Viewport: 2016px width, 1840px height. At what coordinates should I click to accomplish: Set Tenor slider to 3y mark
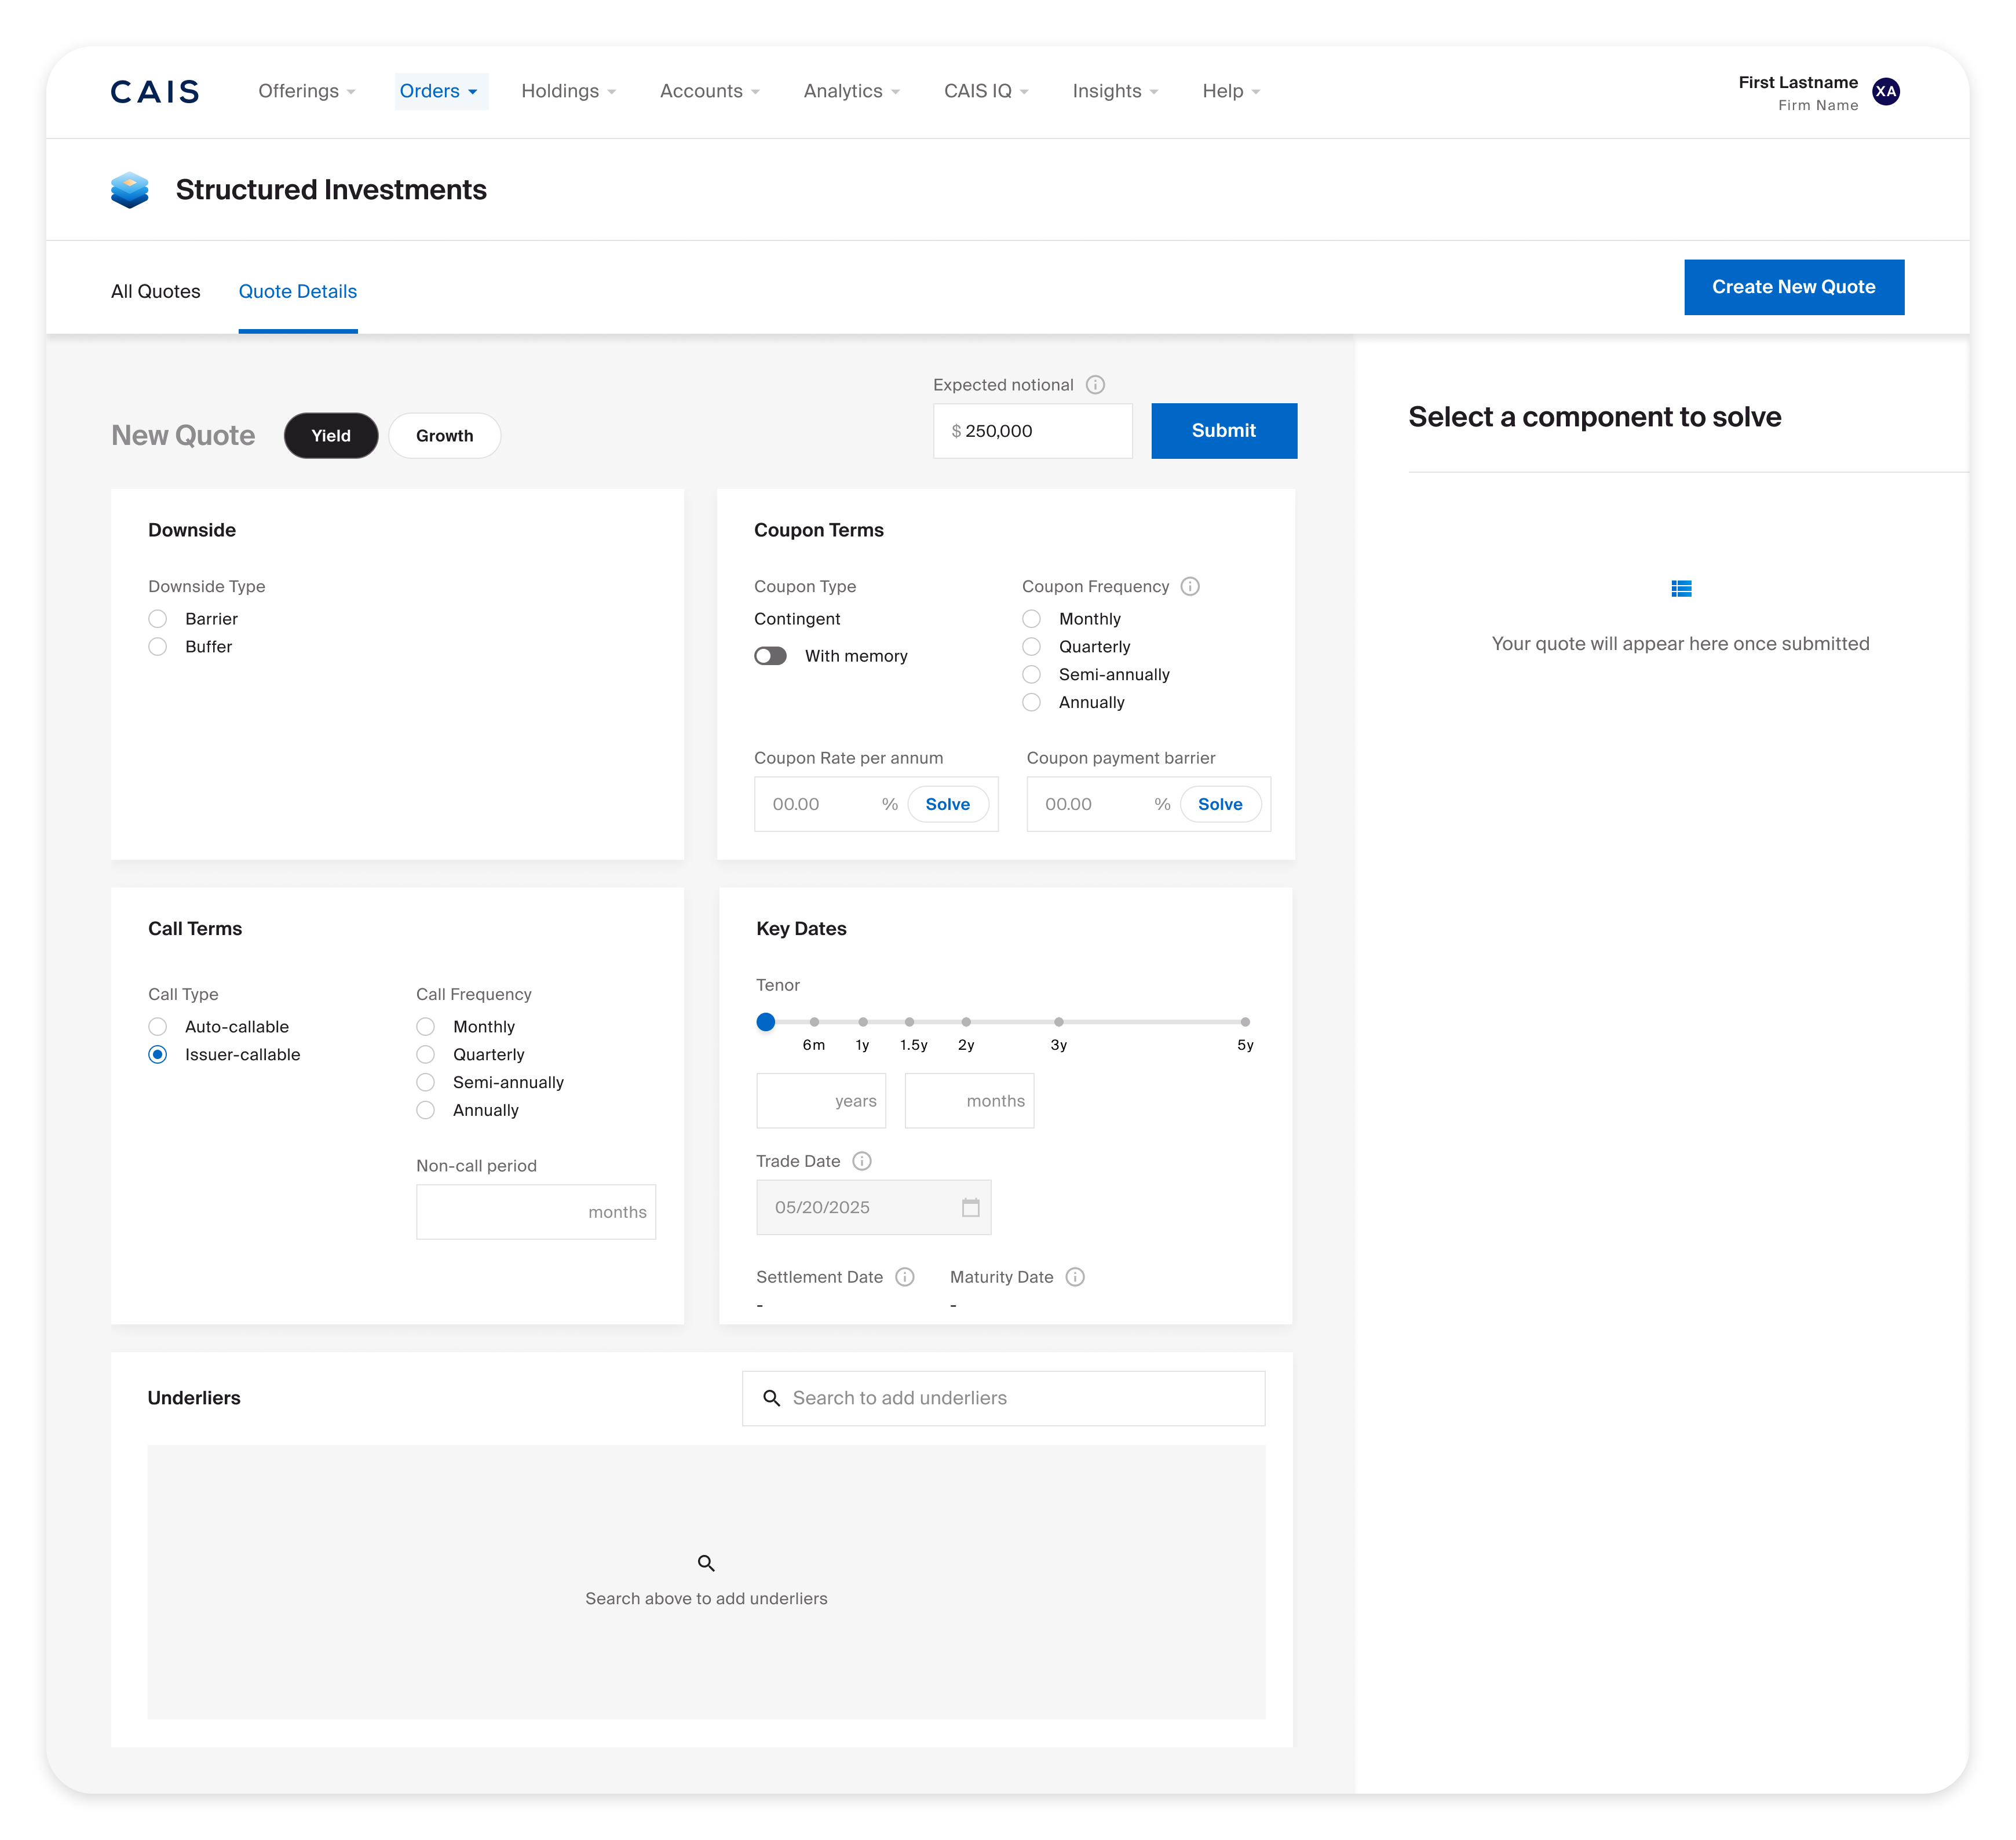[x=1058, y=1022]
